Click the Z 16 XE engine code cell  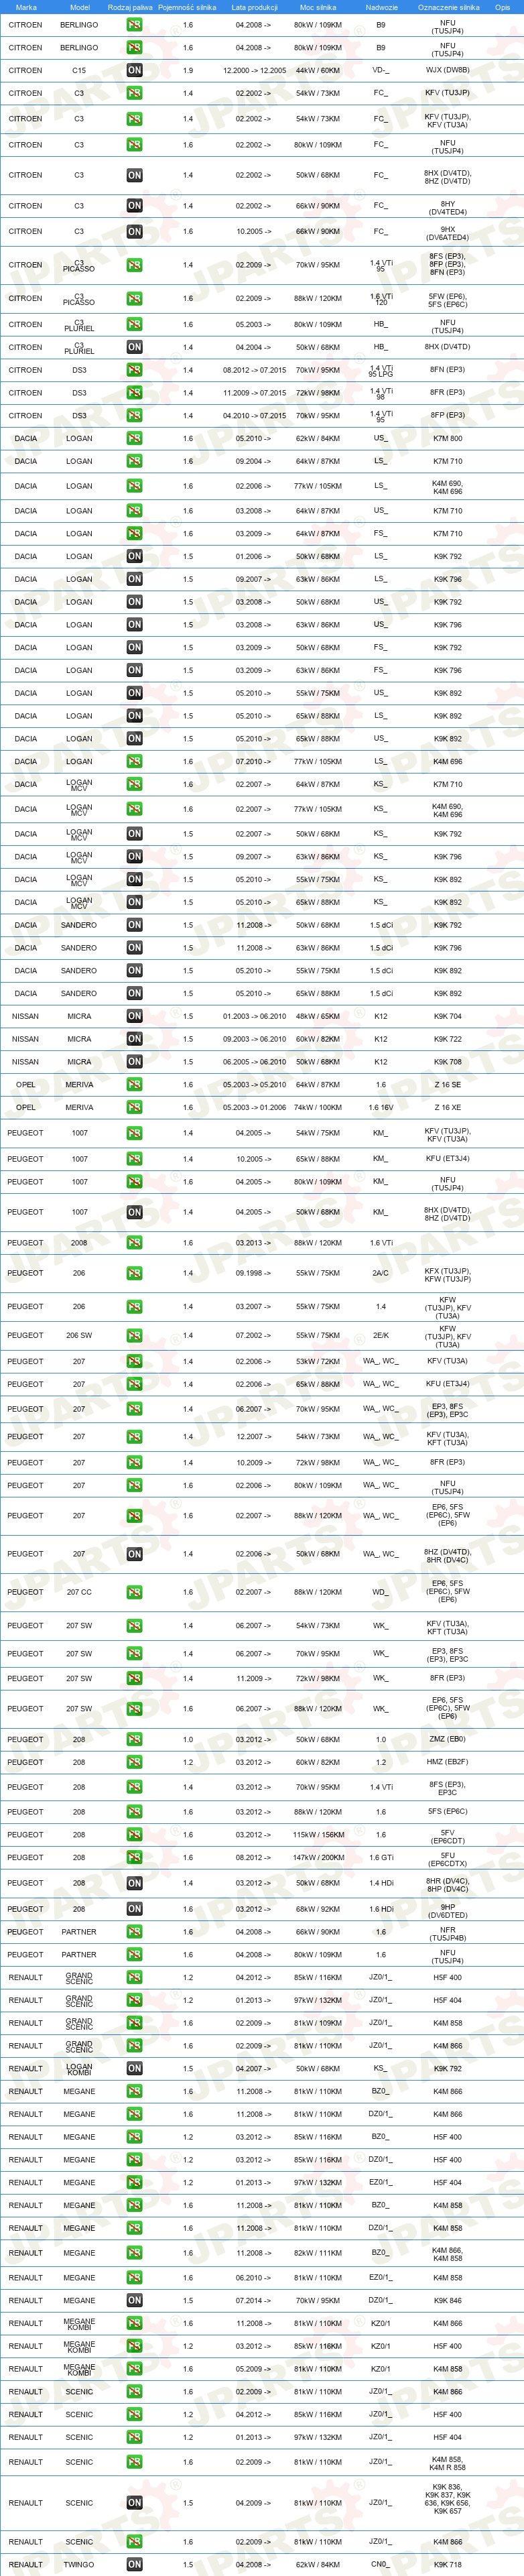click(x=448, y=1107)
